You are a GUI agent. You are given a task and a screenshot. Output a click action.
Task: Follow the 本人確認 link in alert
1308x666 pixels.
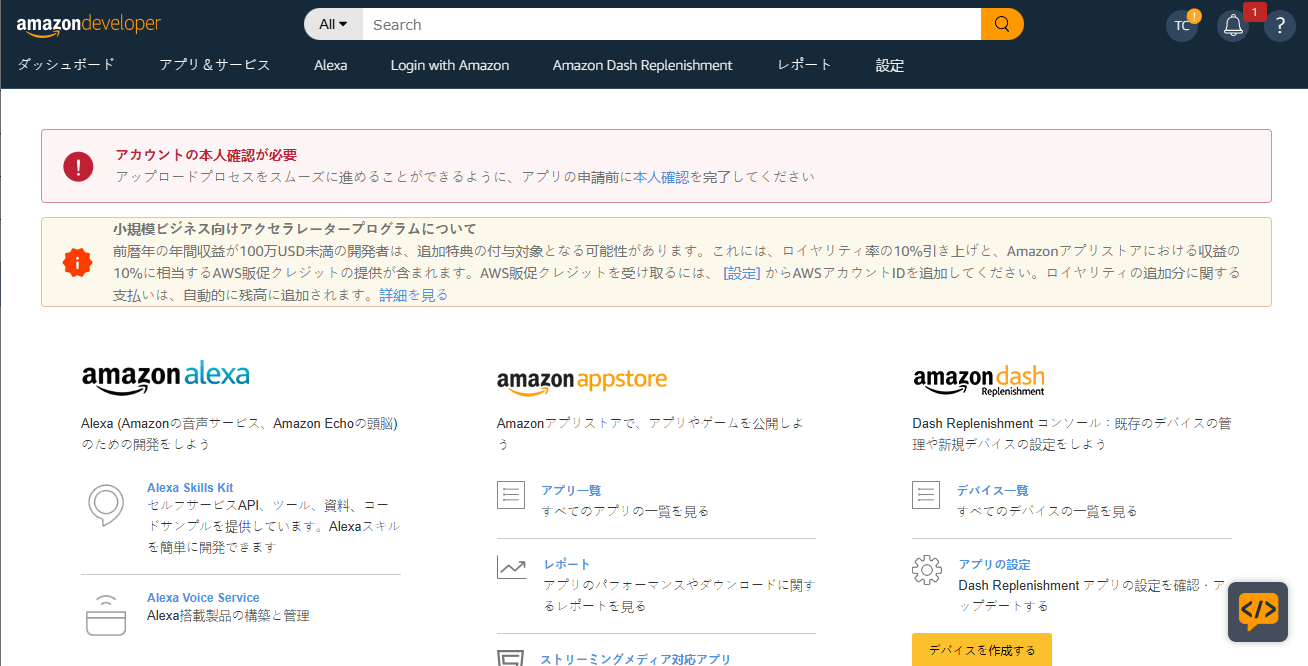(661, 176)
